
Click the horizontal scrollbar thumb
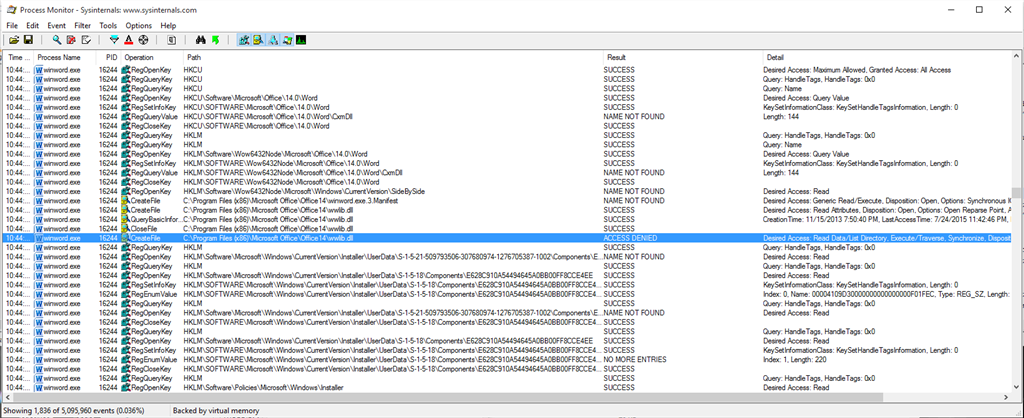447,397
